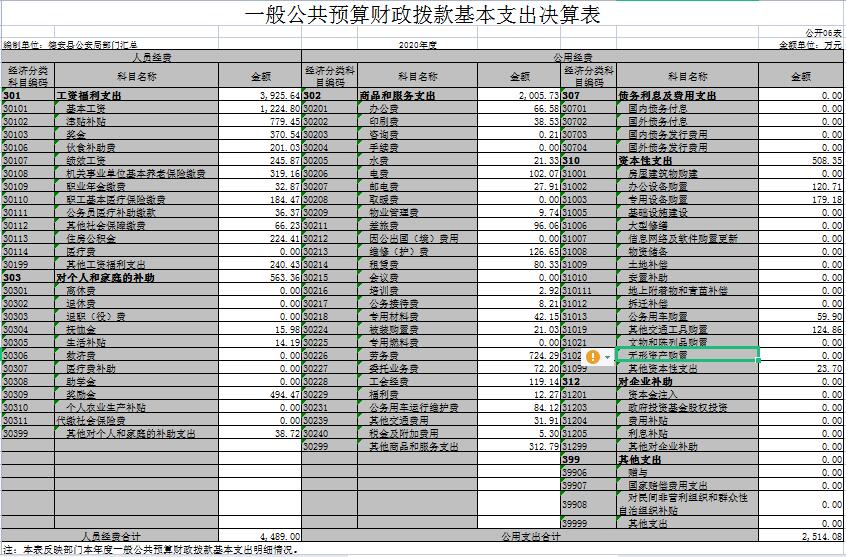
Task: Open the error indicator dropdown arrow
Action: coord(607,356)
